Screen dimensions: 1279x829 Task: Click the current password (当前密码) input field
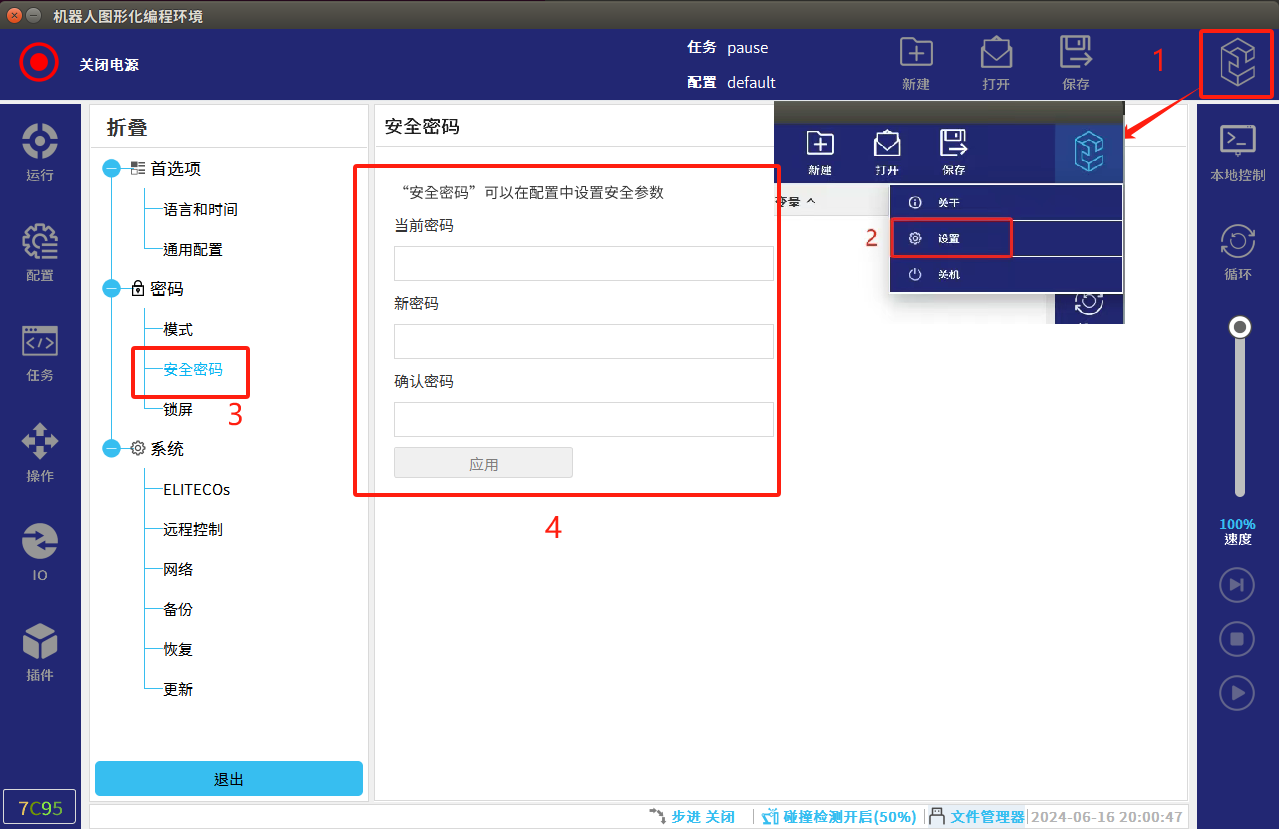(x=583, y=264)
